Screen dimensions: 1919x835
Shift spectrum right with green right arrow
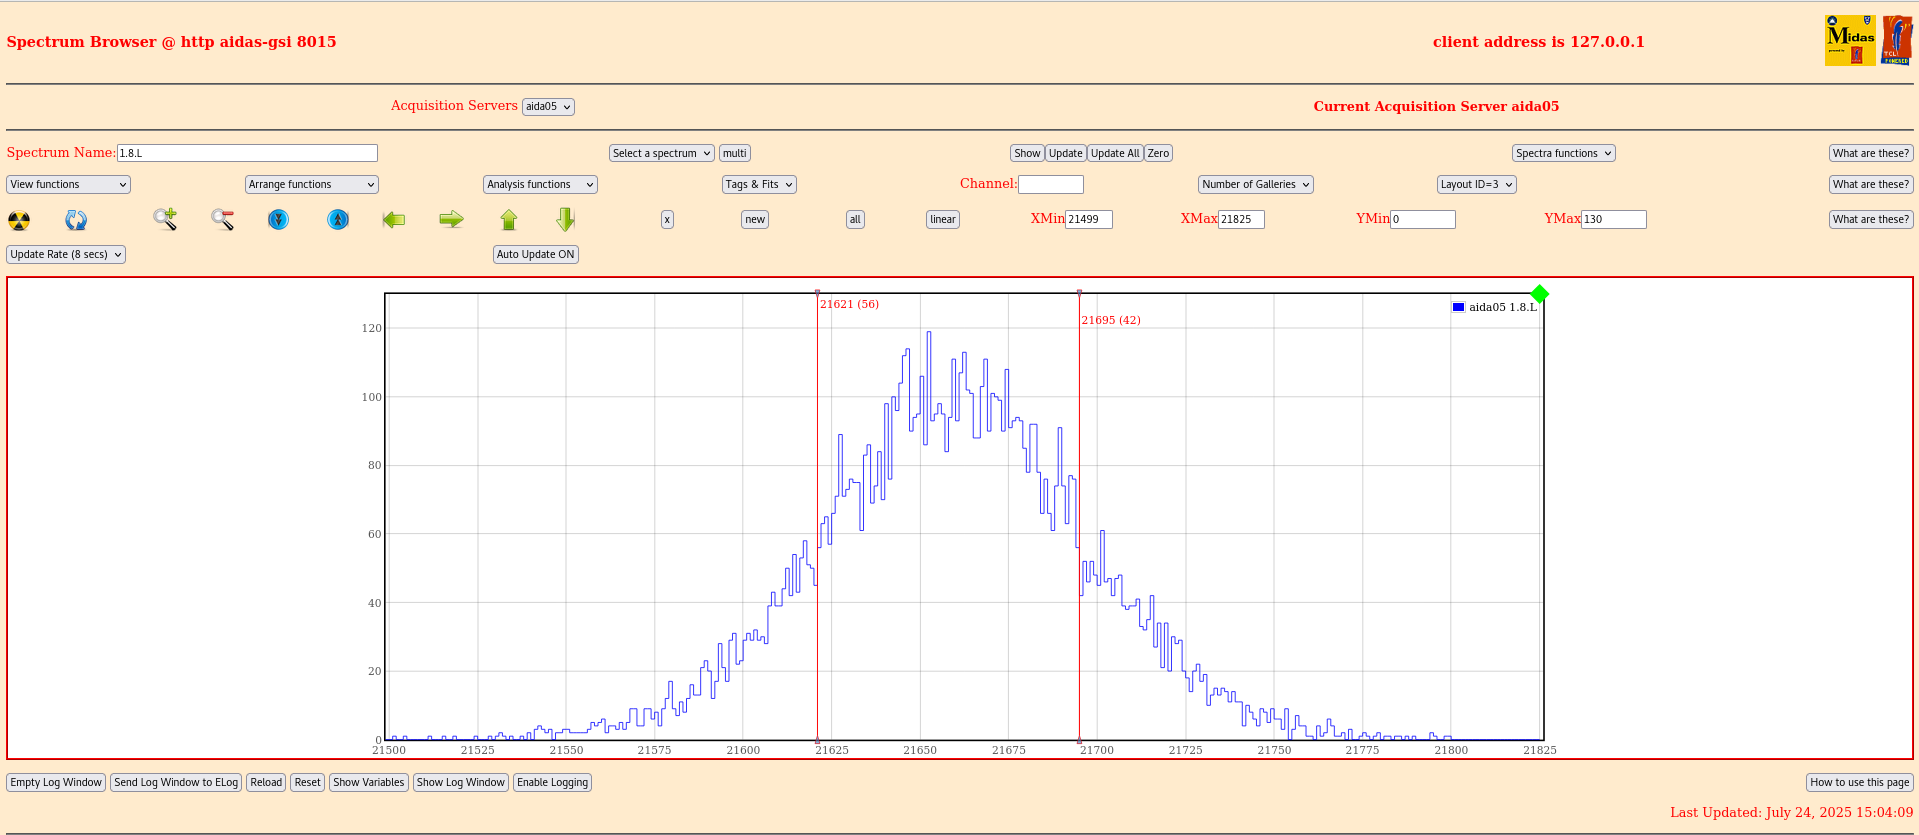pyautogui.click(x=451, y=219)
